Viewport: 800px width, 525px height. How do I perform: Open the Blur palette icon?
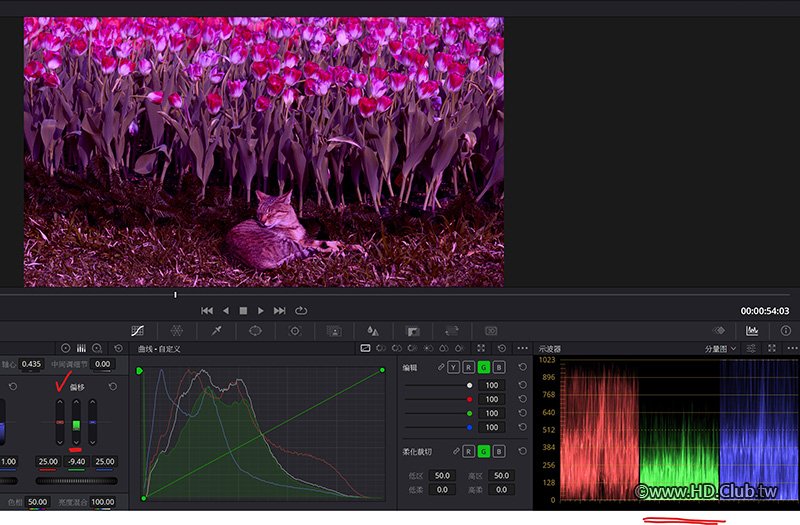[x=373, y=330]
